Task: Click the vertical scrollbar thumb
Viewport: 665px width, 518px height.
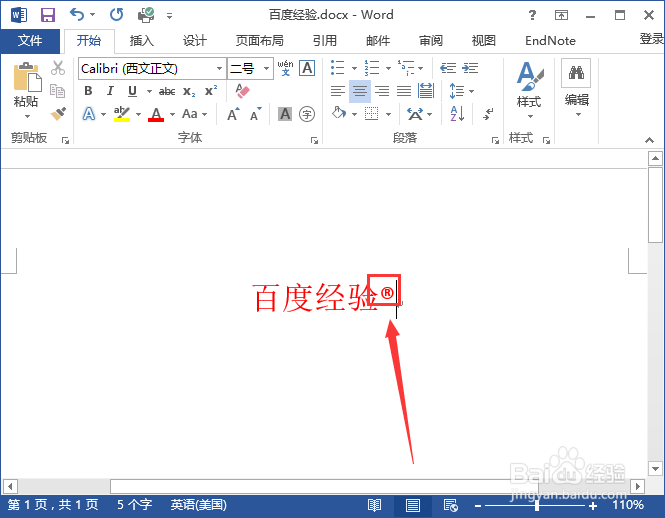Action: tap(655, 205)
